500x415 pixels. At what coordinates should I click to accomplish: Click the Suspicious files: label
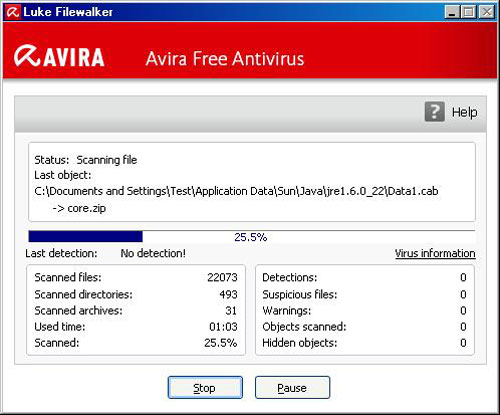tap(300, 294)
